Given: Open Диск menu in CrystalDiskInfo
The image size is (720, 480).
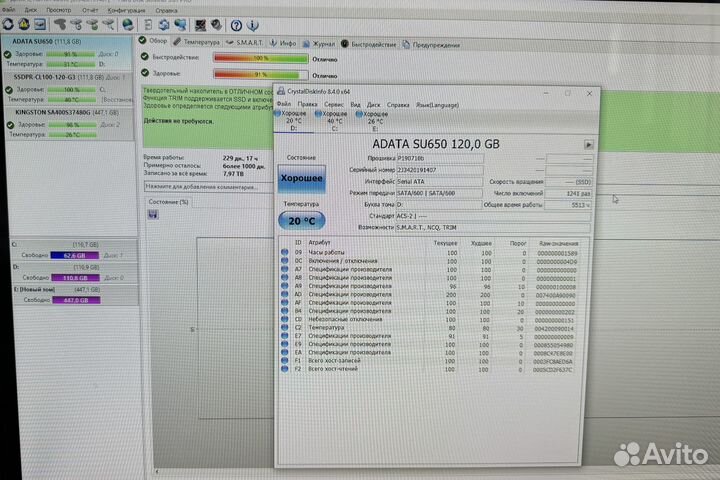Looking at the screenshot, I should pyautogui.click(x=373, y=105).
